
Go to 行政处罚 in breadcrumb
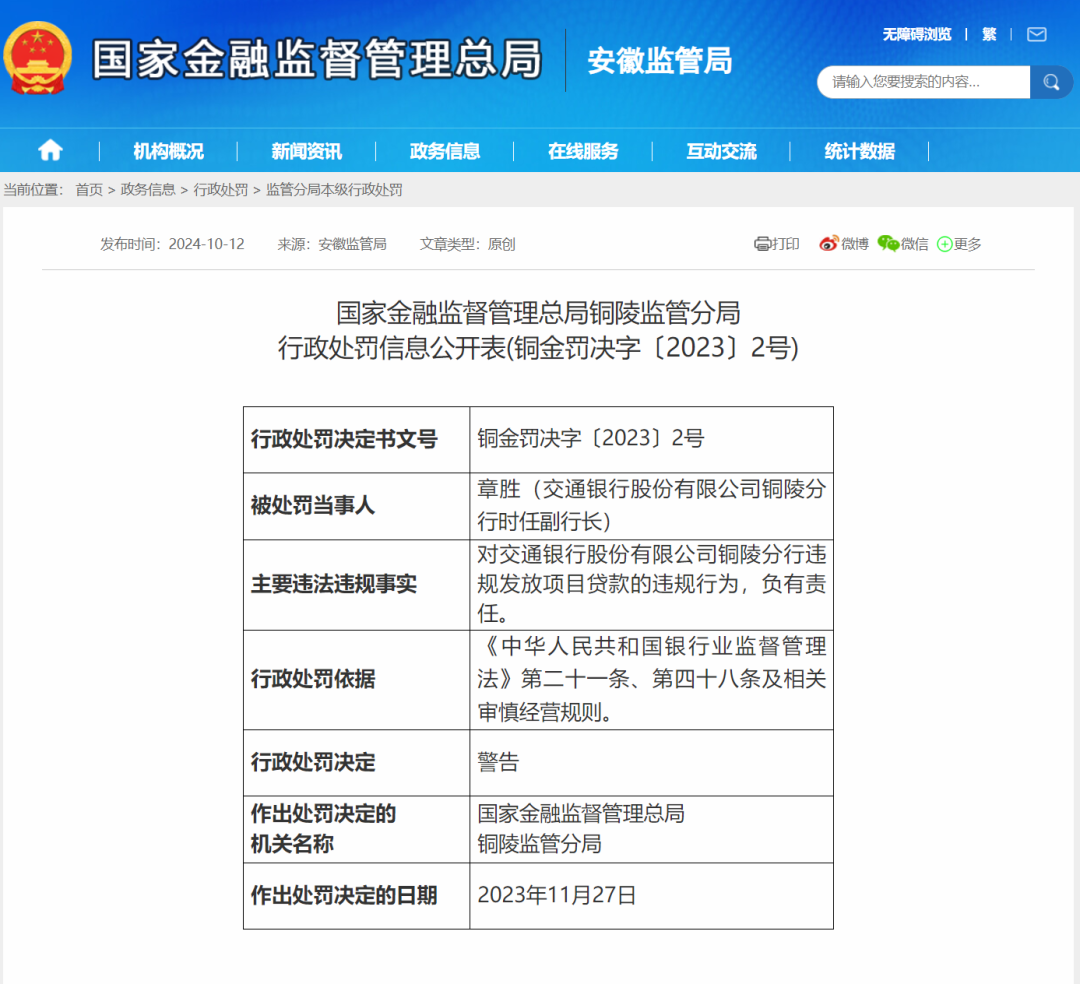[x=220, y=189]
